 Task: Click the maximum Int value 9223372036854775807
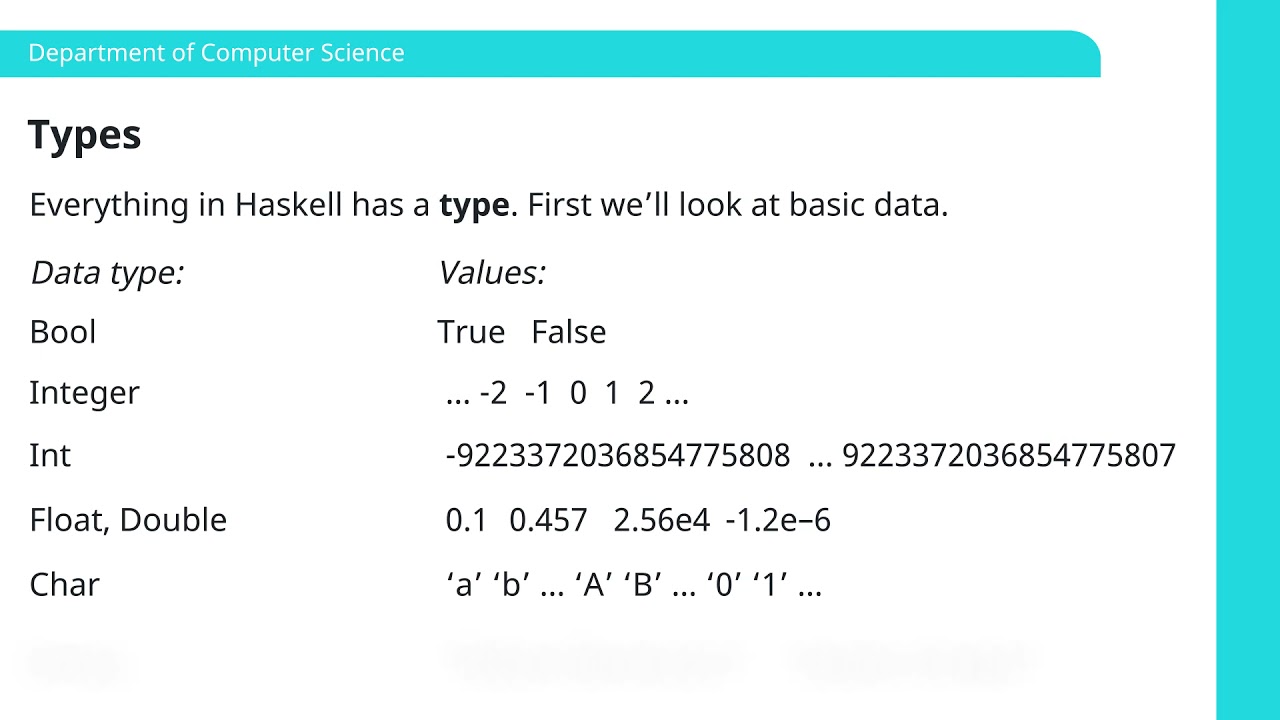(1008, 456)
